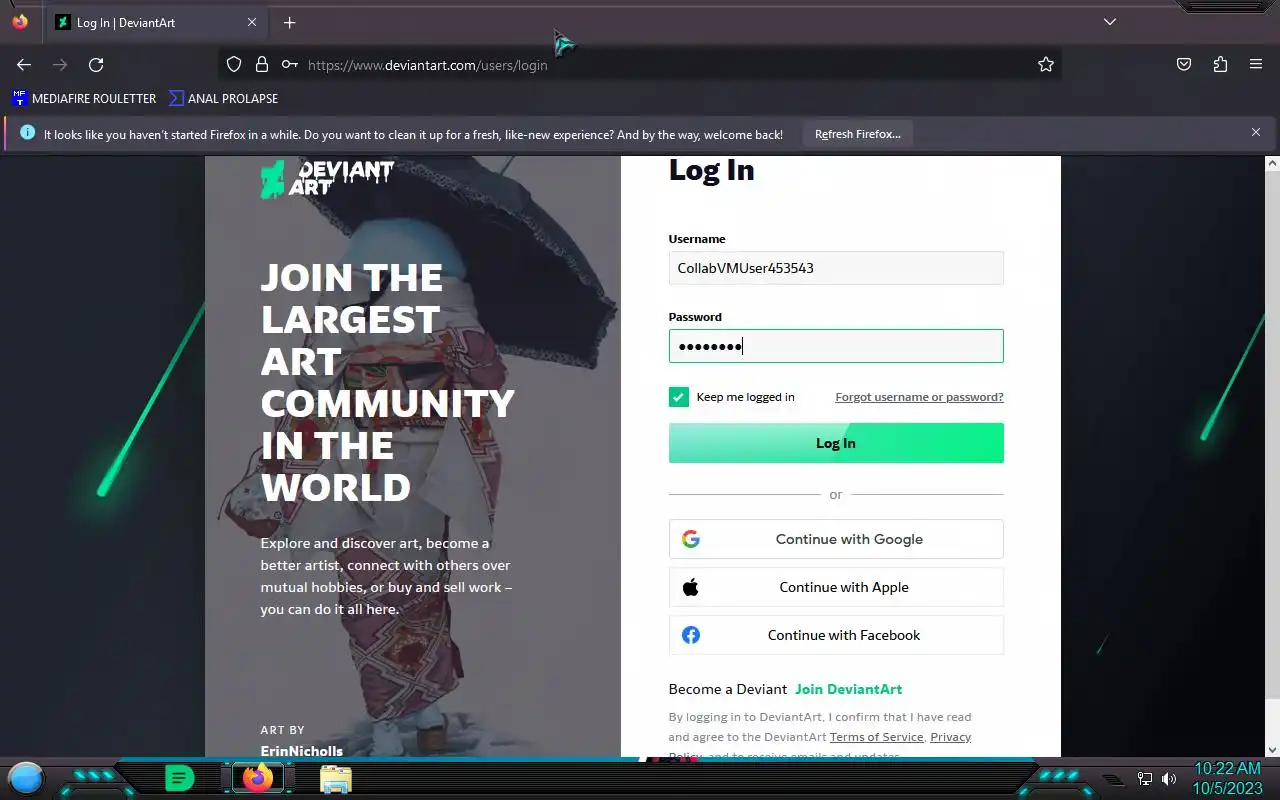Open the Start orb menu
This screenshot has height=800, width=1280.
(x=26, y=777)
